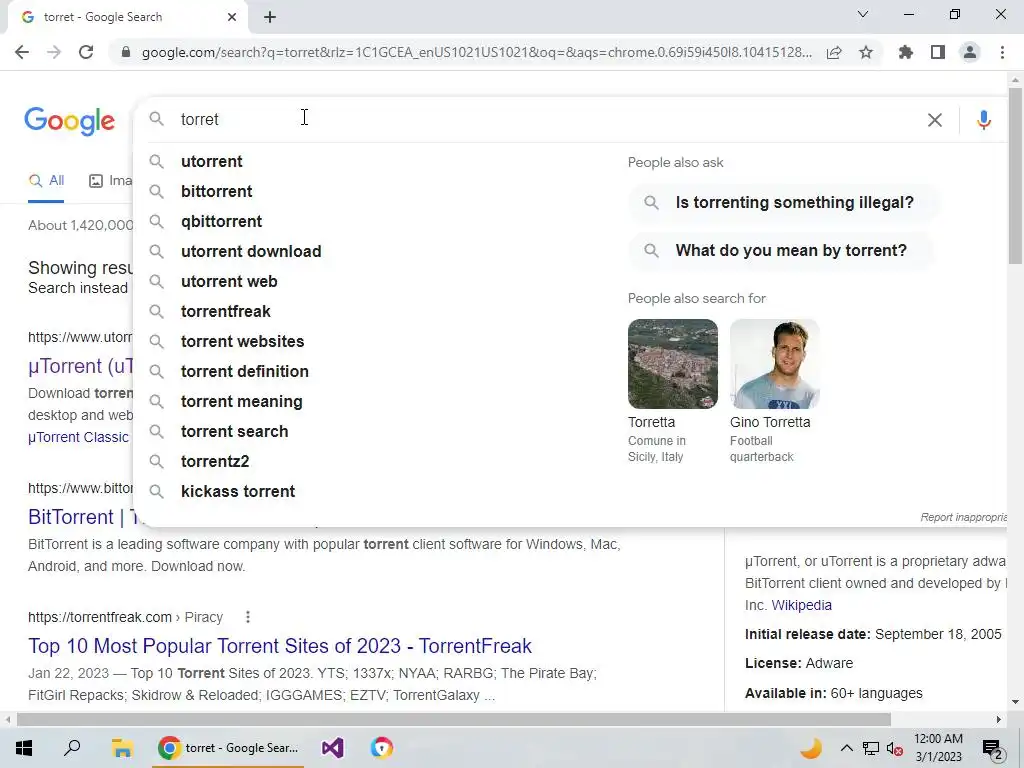Screen dimensions: 1024x768
Task: Follow the Wikipedia link in knowledge panel
Action: pos(801,605)
